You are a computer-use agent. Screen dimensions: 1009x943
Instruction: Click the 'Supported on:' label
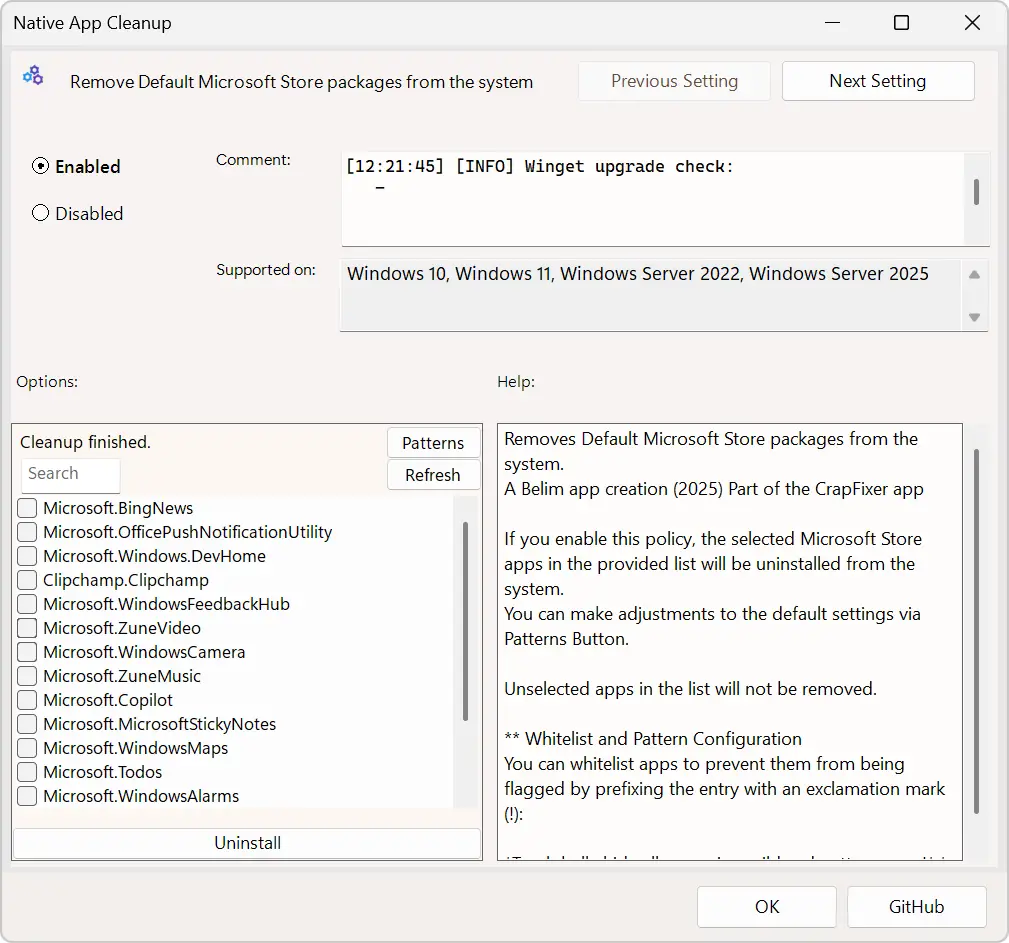coord(266,270)
